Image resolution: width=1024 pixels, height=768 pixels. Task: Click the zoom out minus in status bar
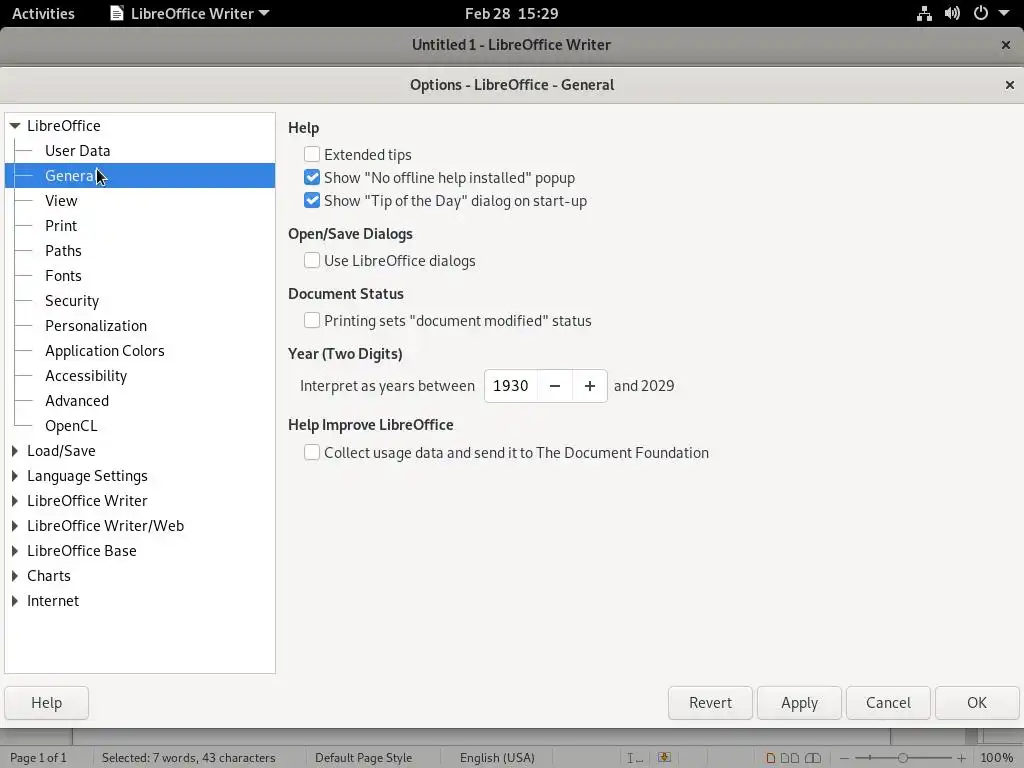[x=844, y=758]
